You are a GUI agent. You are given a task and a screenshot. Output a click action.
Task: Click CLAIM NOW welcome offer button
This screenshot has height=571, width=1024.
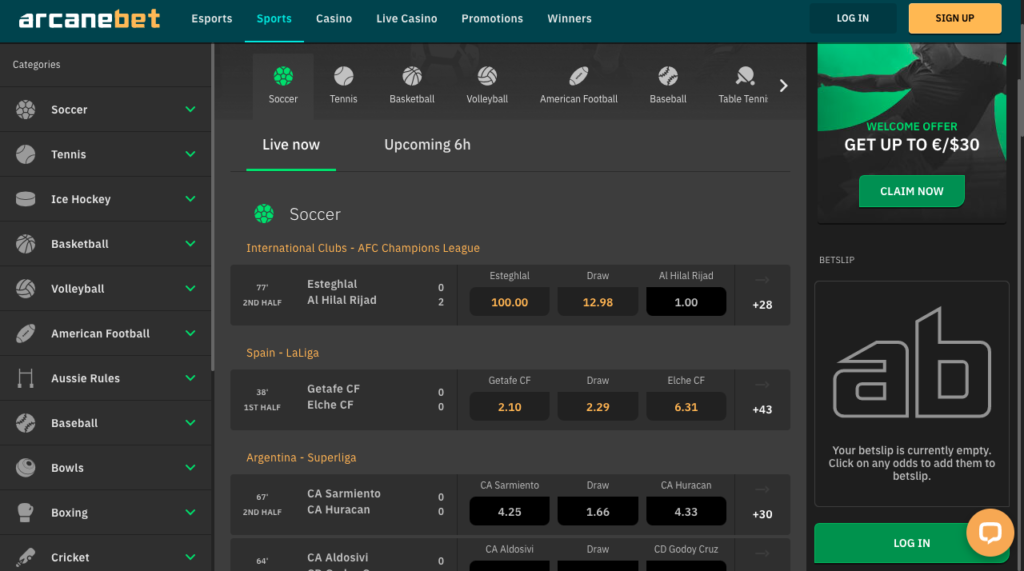(x=912, y=191)
